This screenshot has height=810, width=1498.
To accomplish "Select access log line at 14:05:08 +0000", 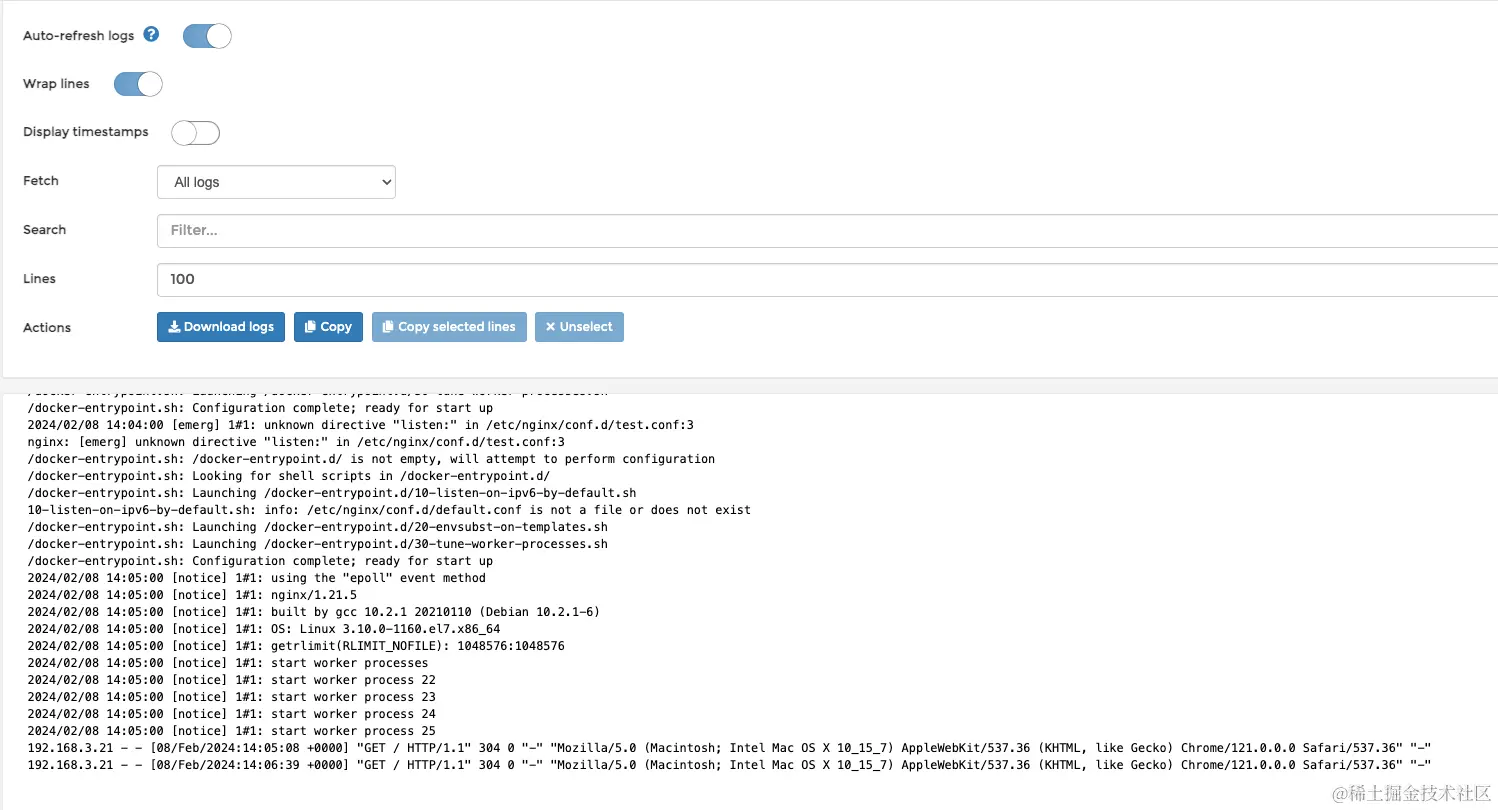I will [x=729, y=748].
